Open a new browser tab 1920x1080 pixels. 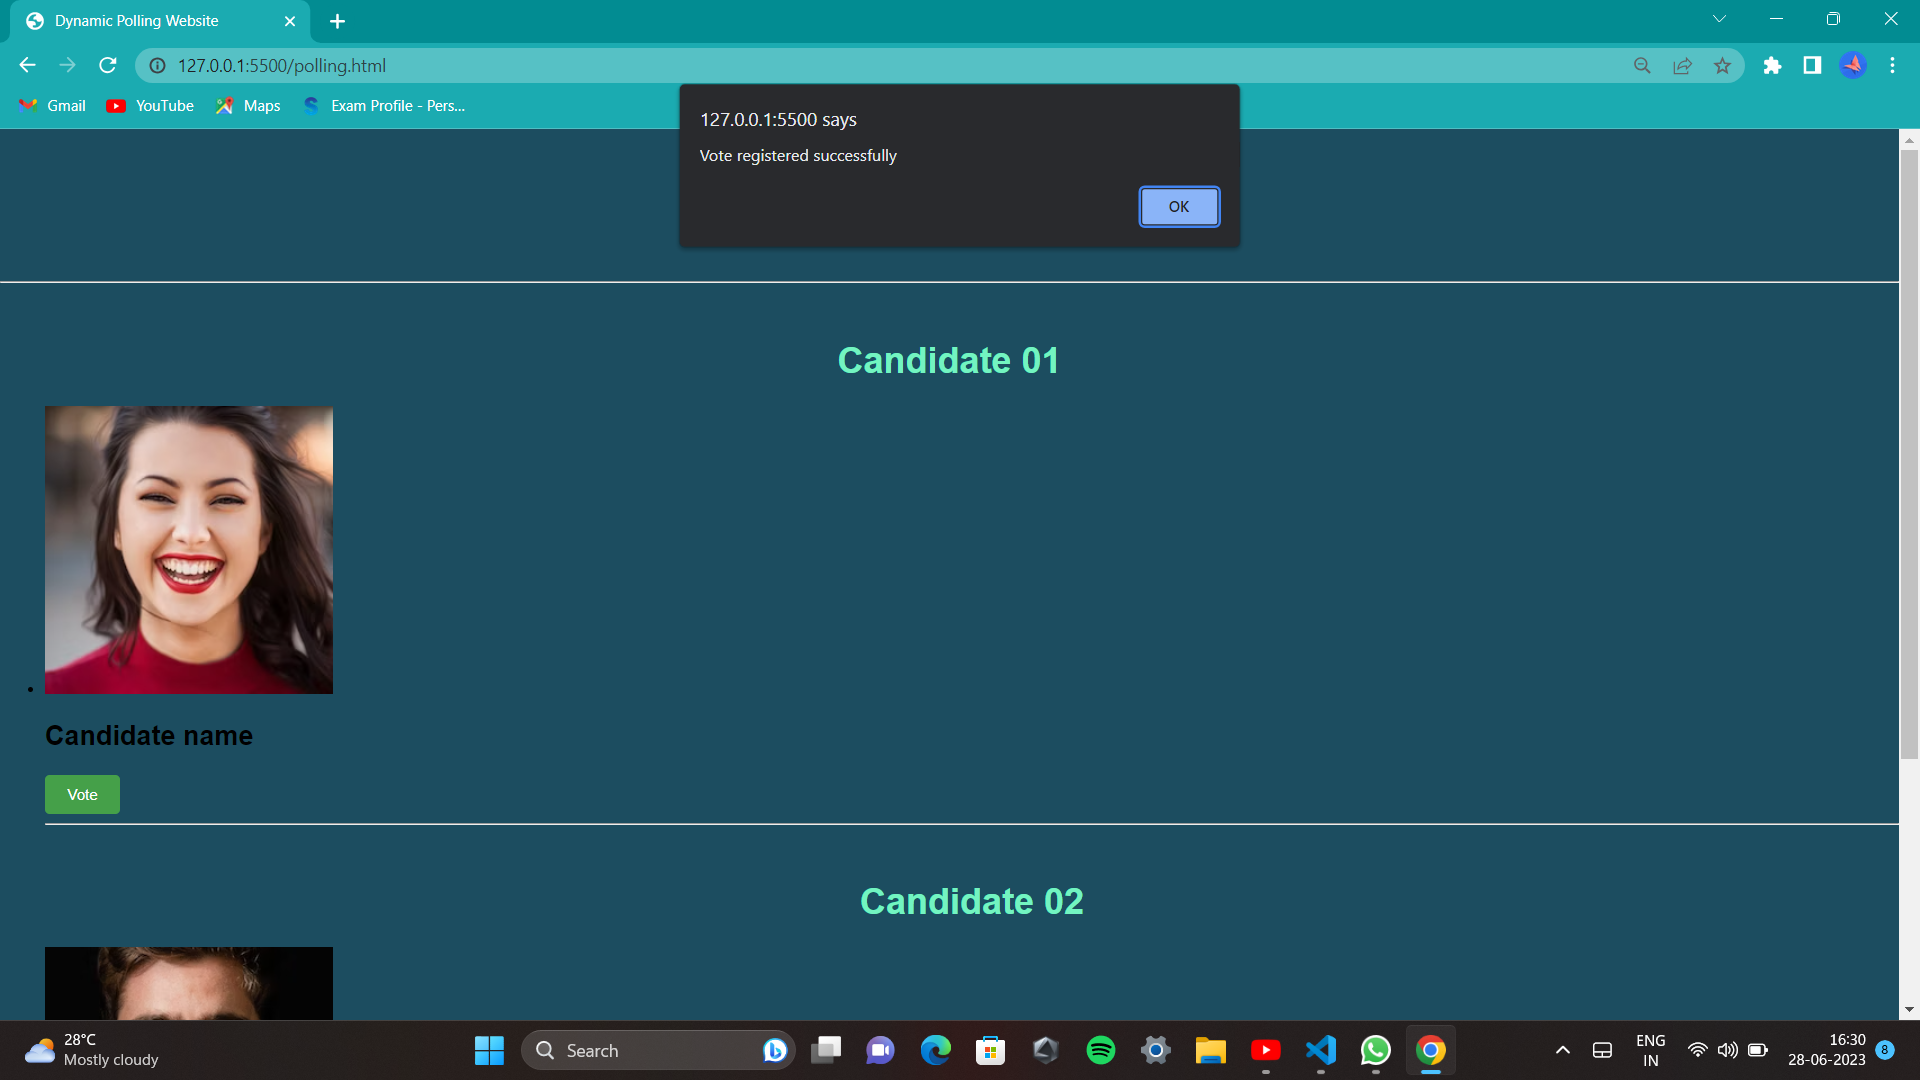pyautogui.click(x=337, y=21)
